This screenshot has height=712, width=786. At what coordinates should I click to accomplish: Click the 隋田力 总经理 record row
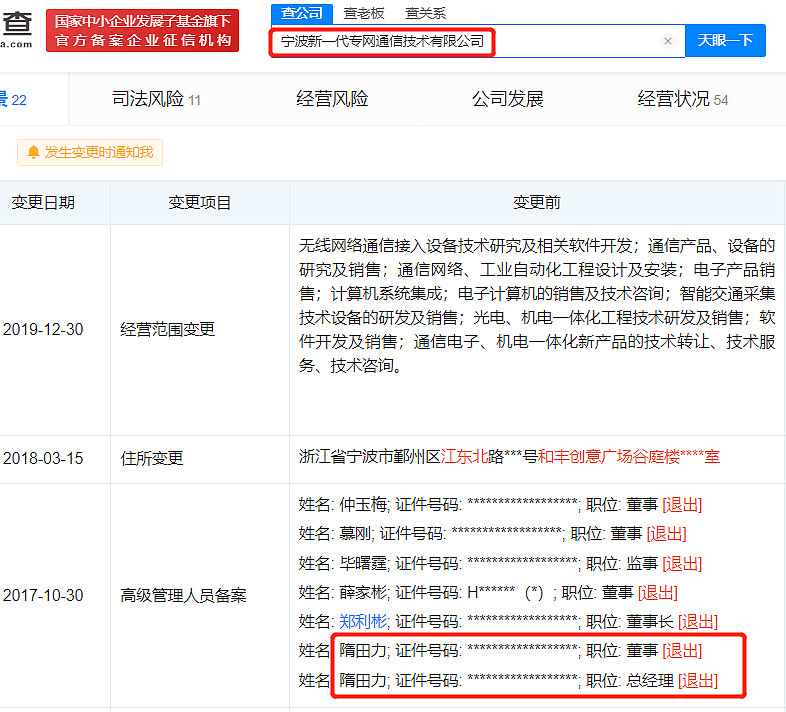click(508, 681)
